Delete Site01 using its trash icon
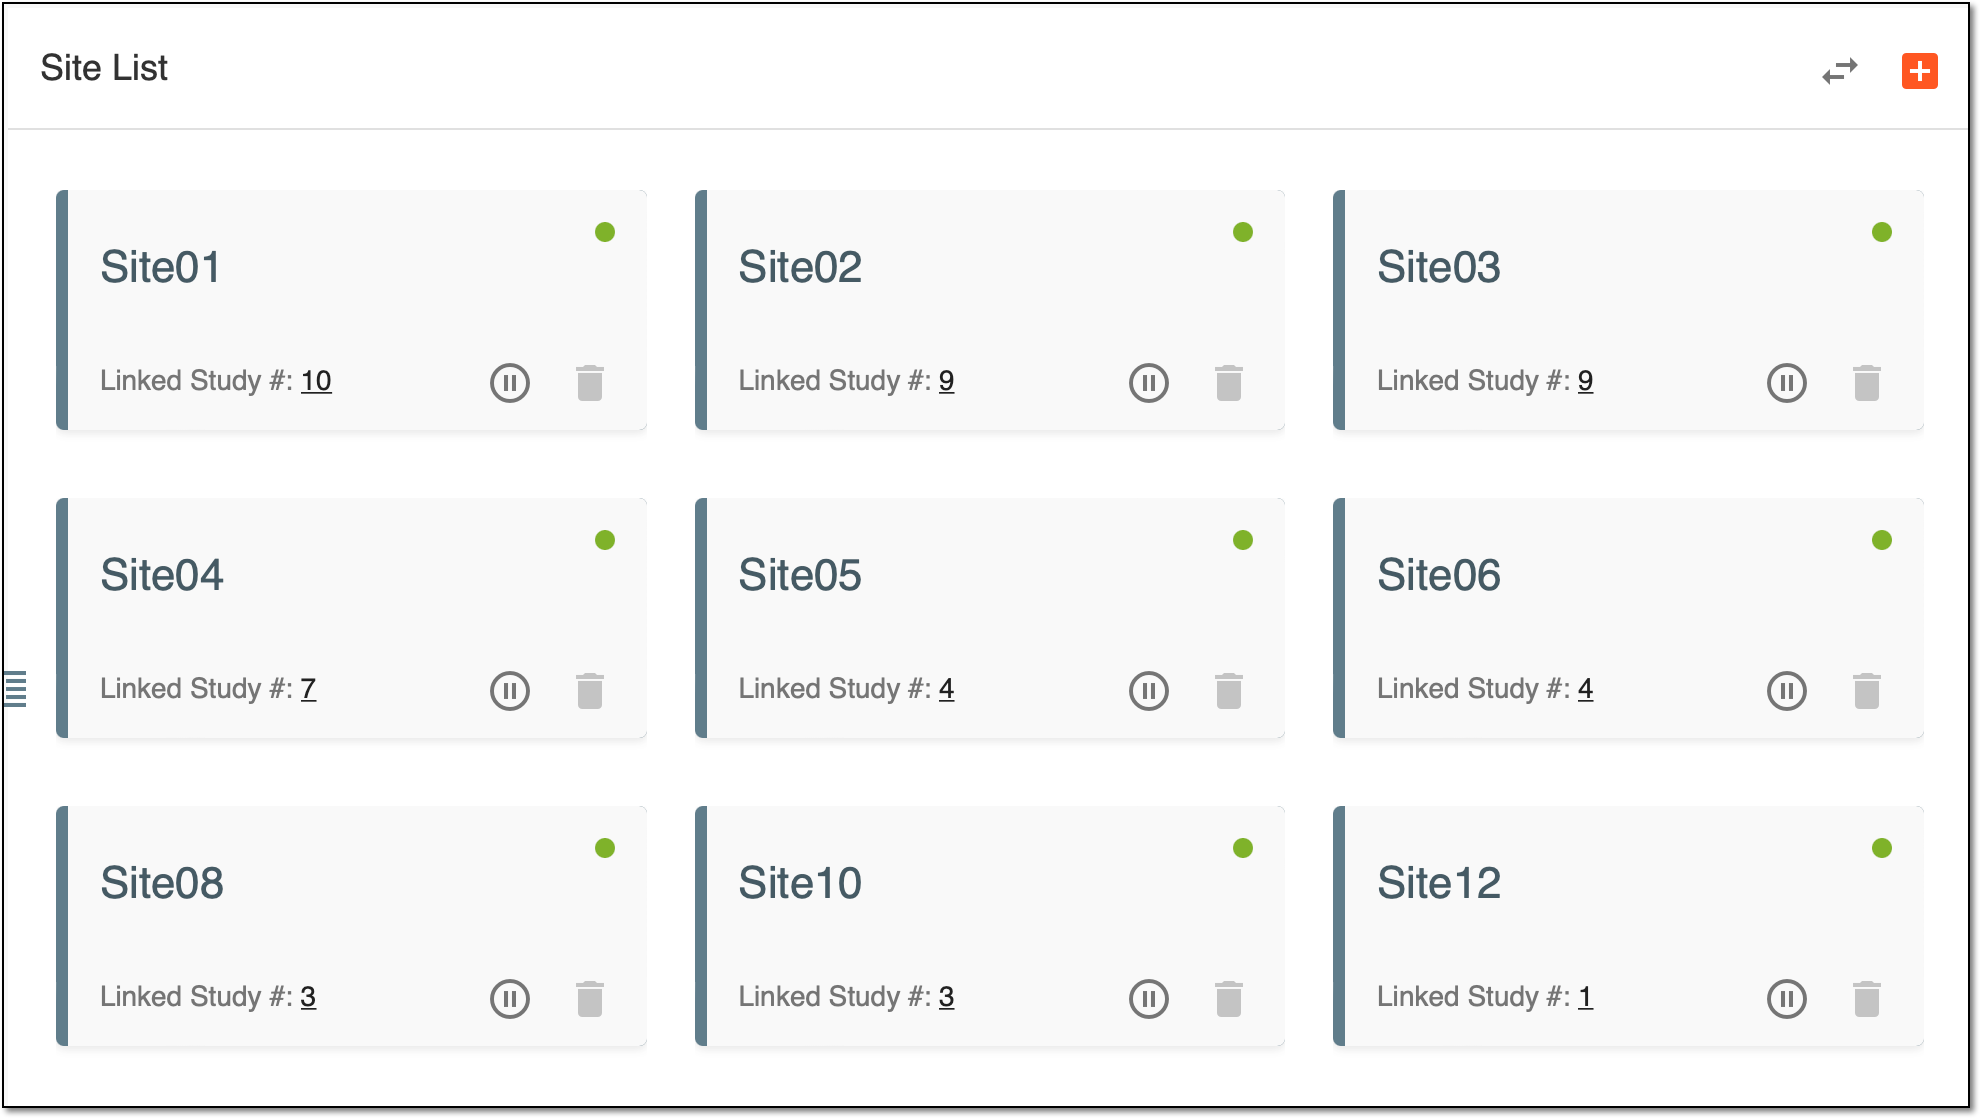The image size is (1980, 1118). coord(590,382)
